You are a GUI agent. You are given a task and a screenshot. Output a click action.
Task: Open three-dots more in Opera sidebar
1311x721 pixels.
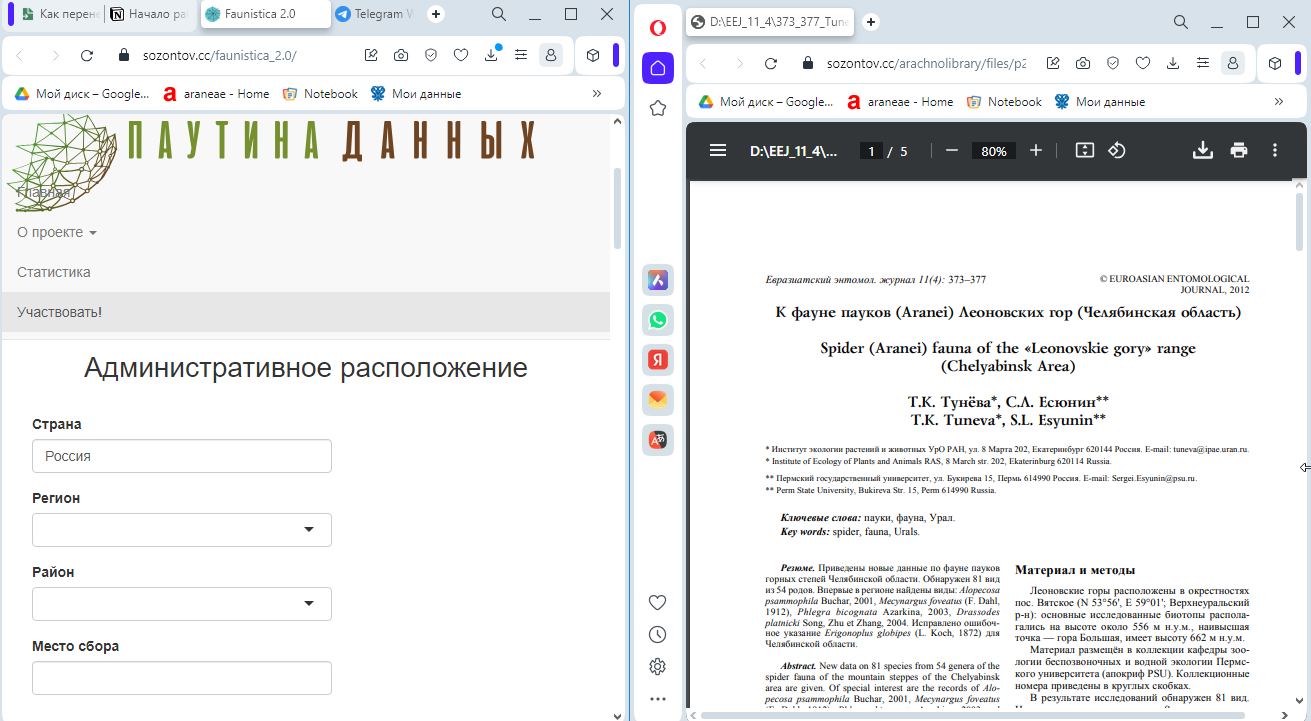pos(658,699)
